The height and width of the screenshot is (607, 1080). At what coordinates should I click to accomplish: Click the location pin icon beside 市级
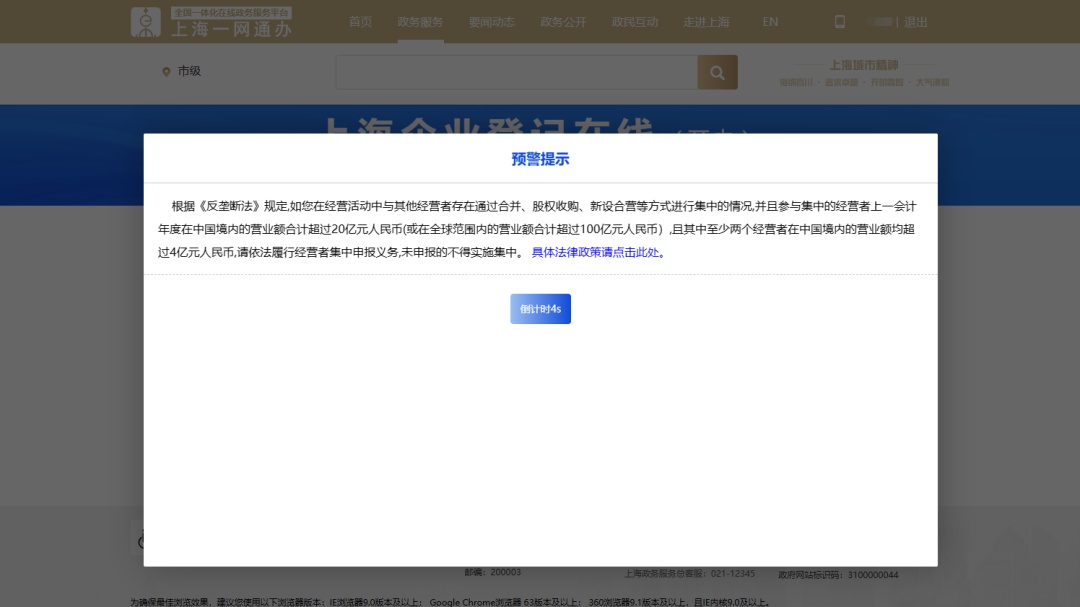click(166, 71)
